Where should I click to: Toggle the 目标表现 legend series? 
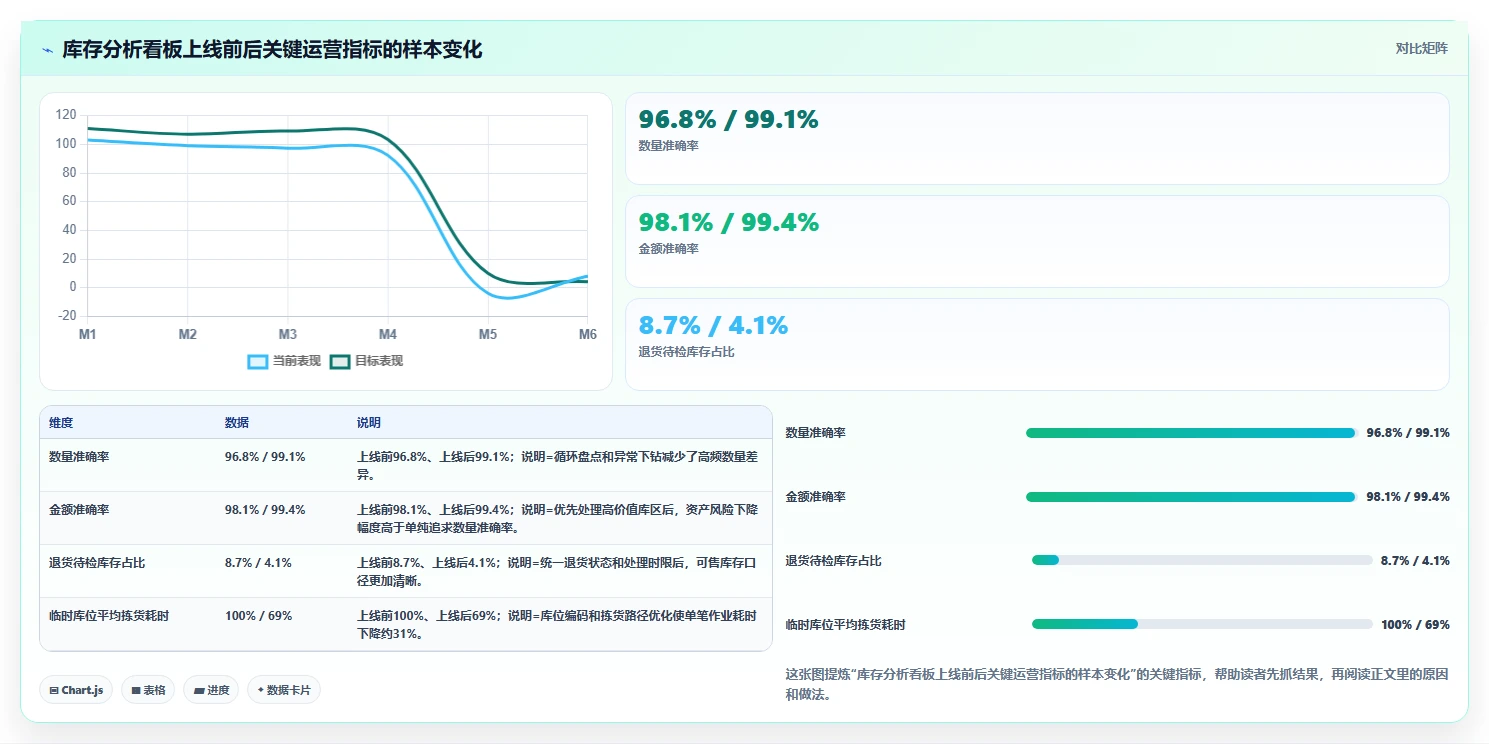[x=366, y=361]
